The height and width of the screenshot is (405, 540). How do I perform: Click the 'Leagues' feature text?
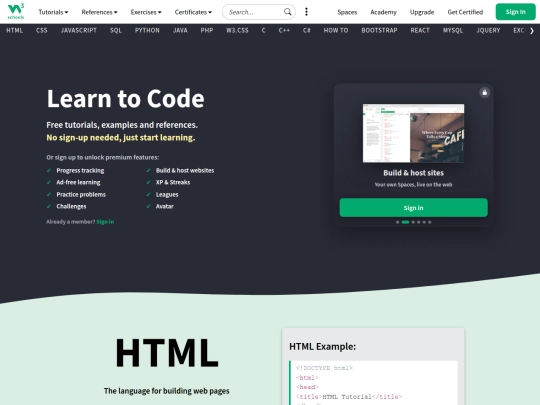(x=167, y=195)
